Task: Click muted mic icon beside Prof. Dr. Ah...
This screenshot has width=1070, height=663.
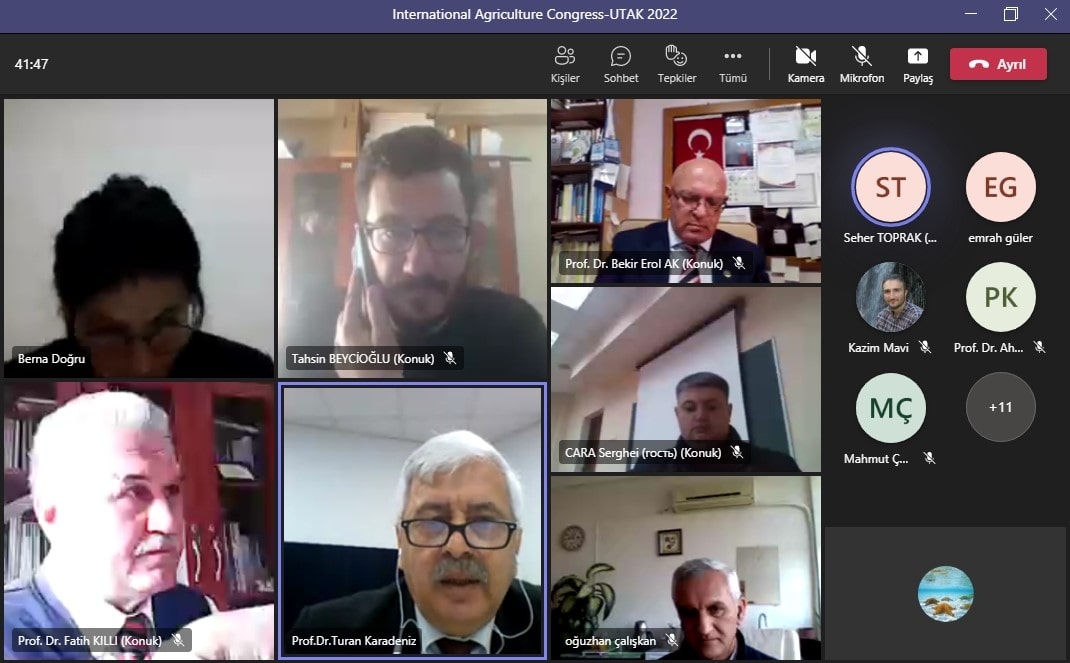Action: (x=1039, y=347)
